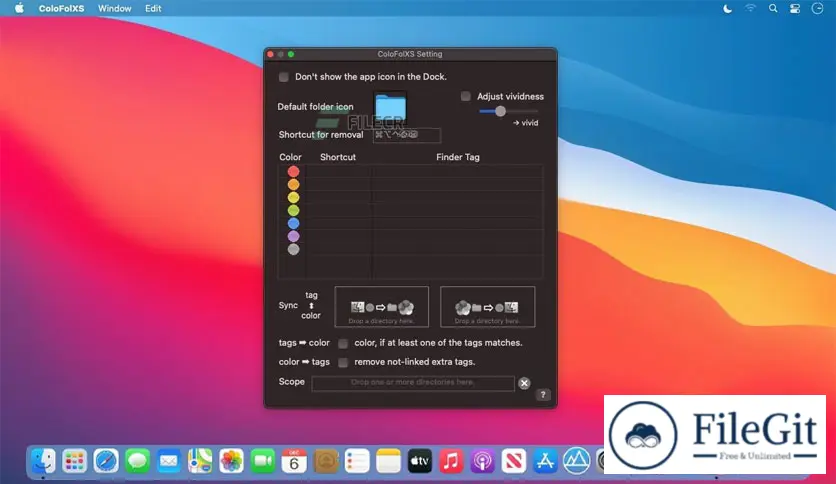Open help with the question mark button
Screen dimensions: 836x484
(543, 395)
